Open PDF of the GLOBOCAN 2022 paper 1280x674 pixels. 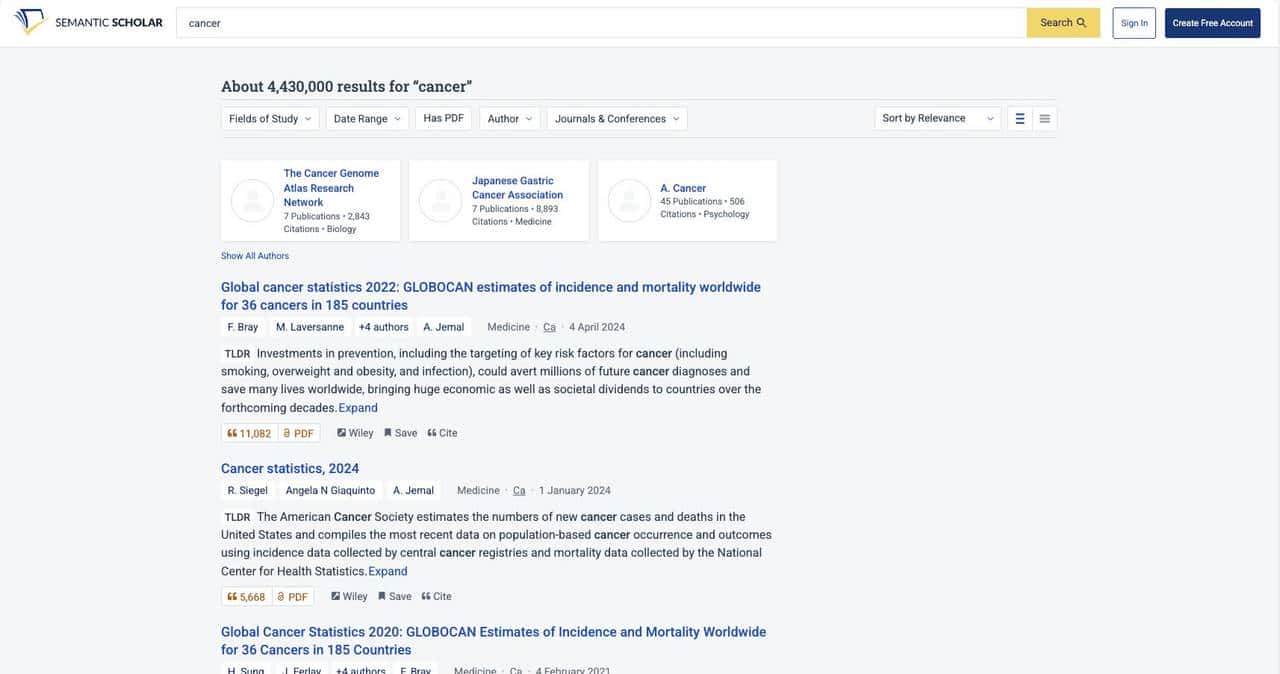coord(298,433)
